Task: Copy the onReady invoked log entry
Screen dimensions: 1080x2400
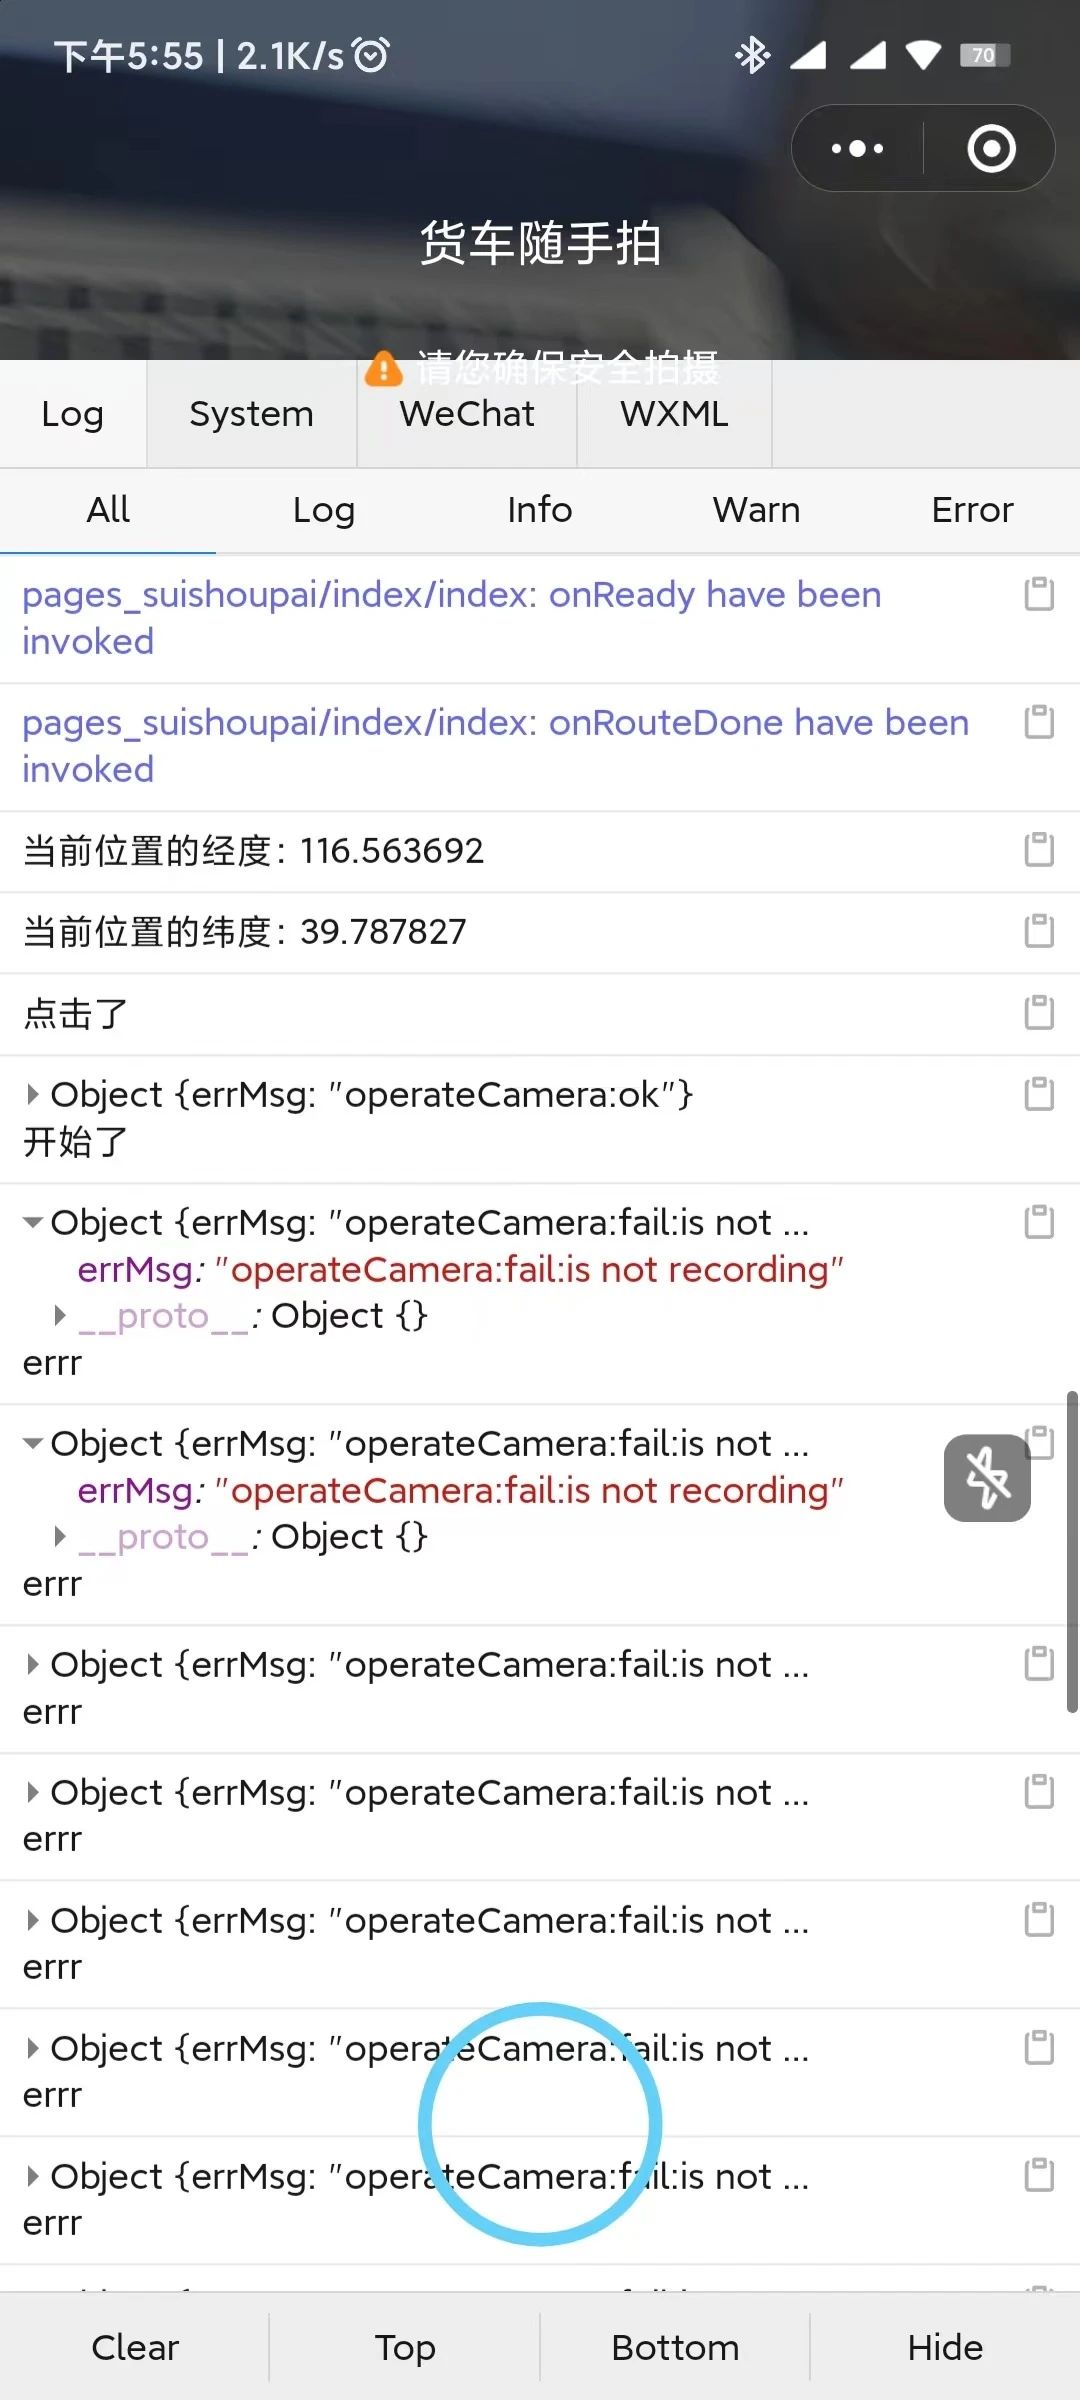Action: pos(1039,593)
